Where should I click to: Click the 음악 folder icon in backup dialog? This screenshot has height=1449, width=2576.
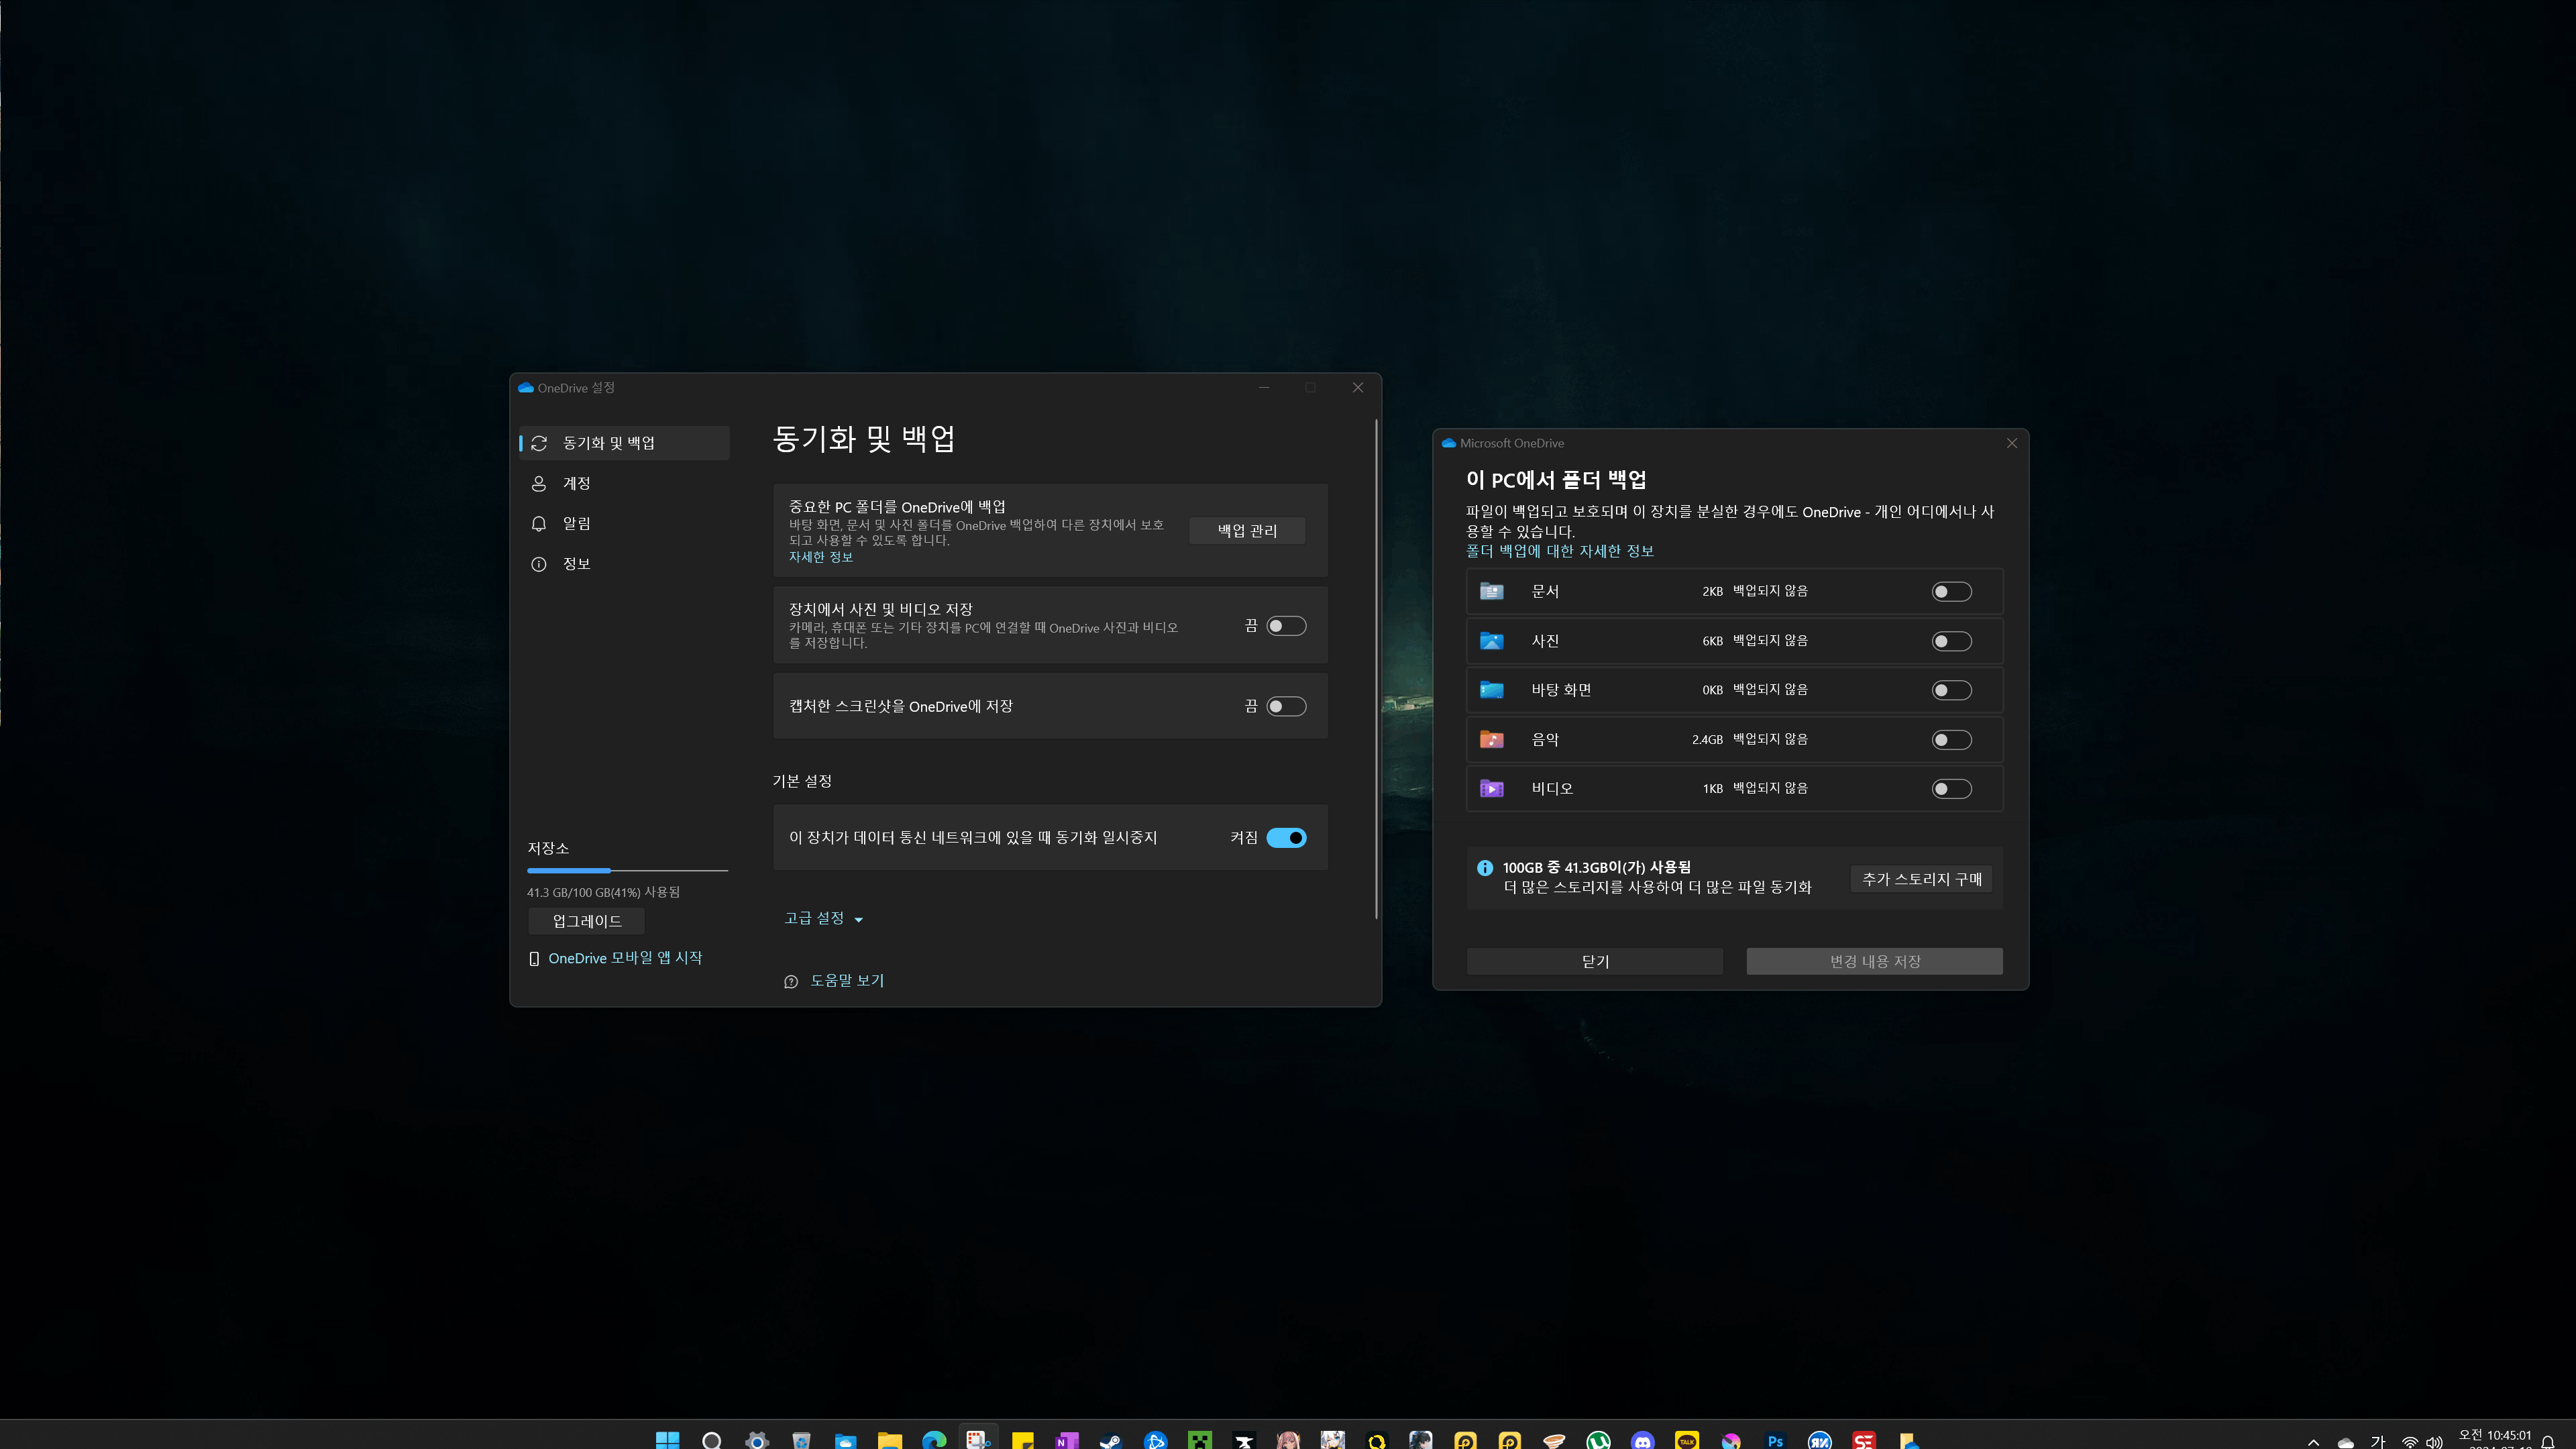[x=1491, y=740]
